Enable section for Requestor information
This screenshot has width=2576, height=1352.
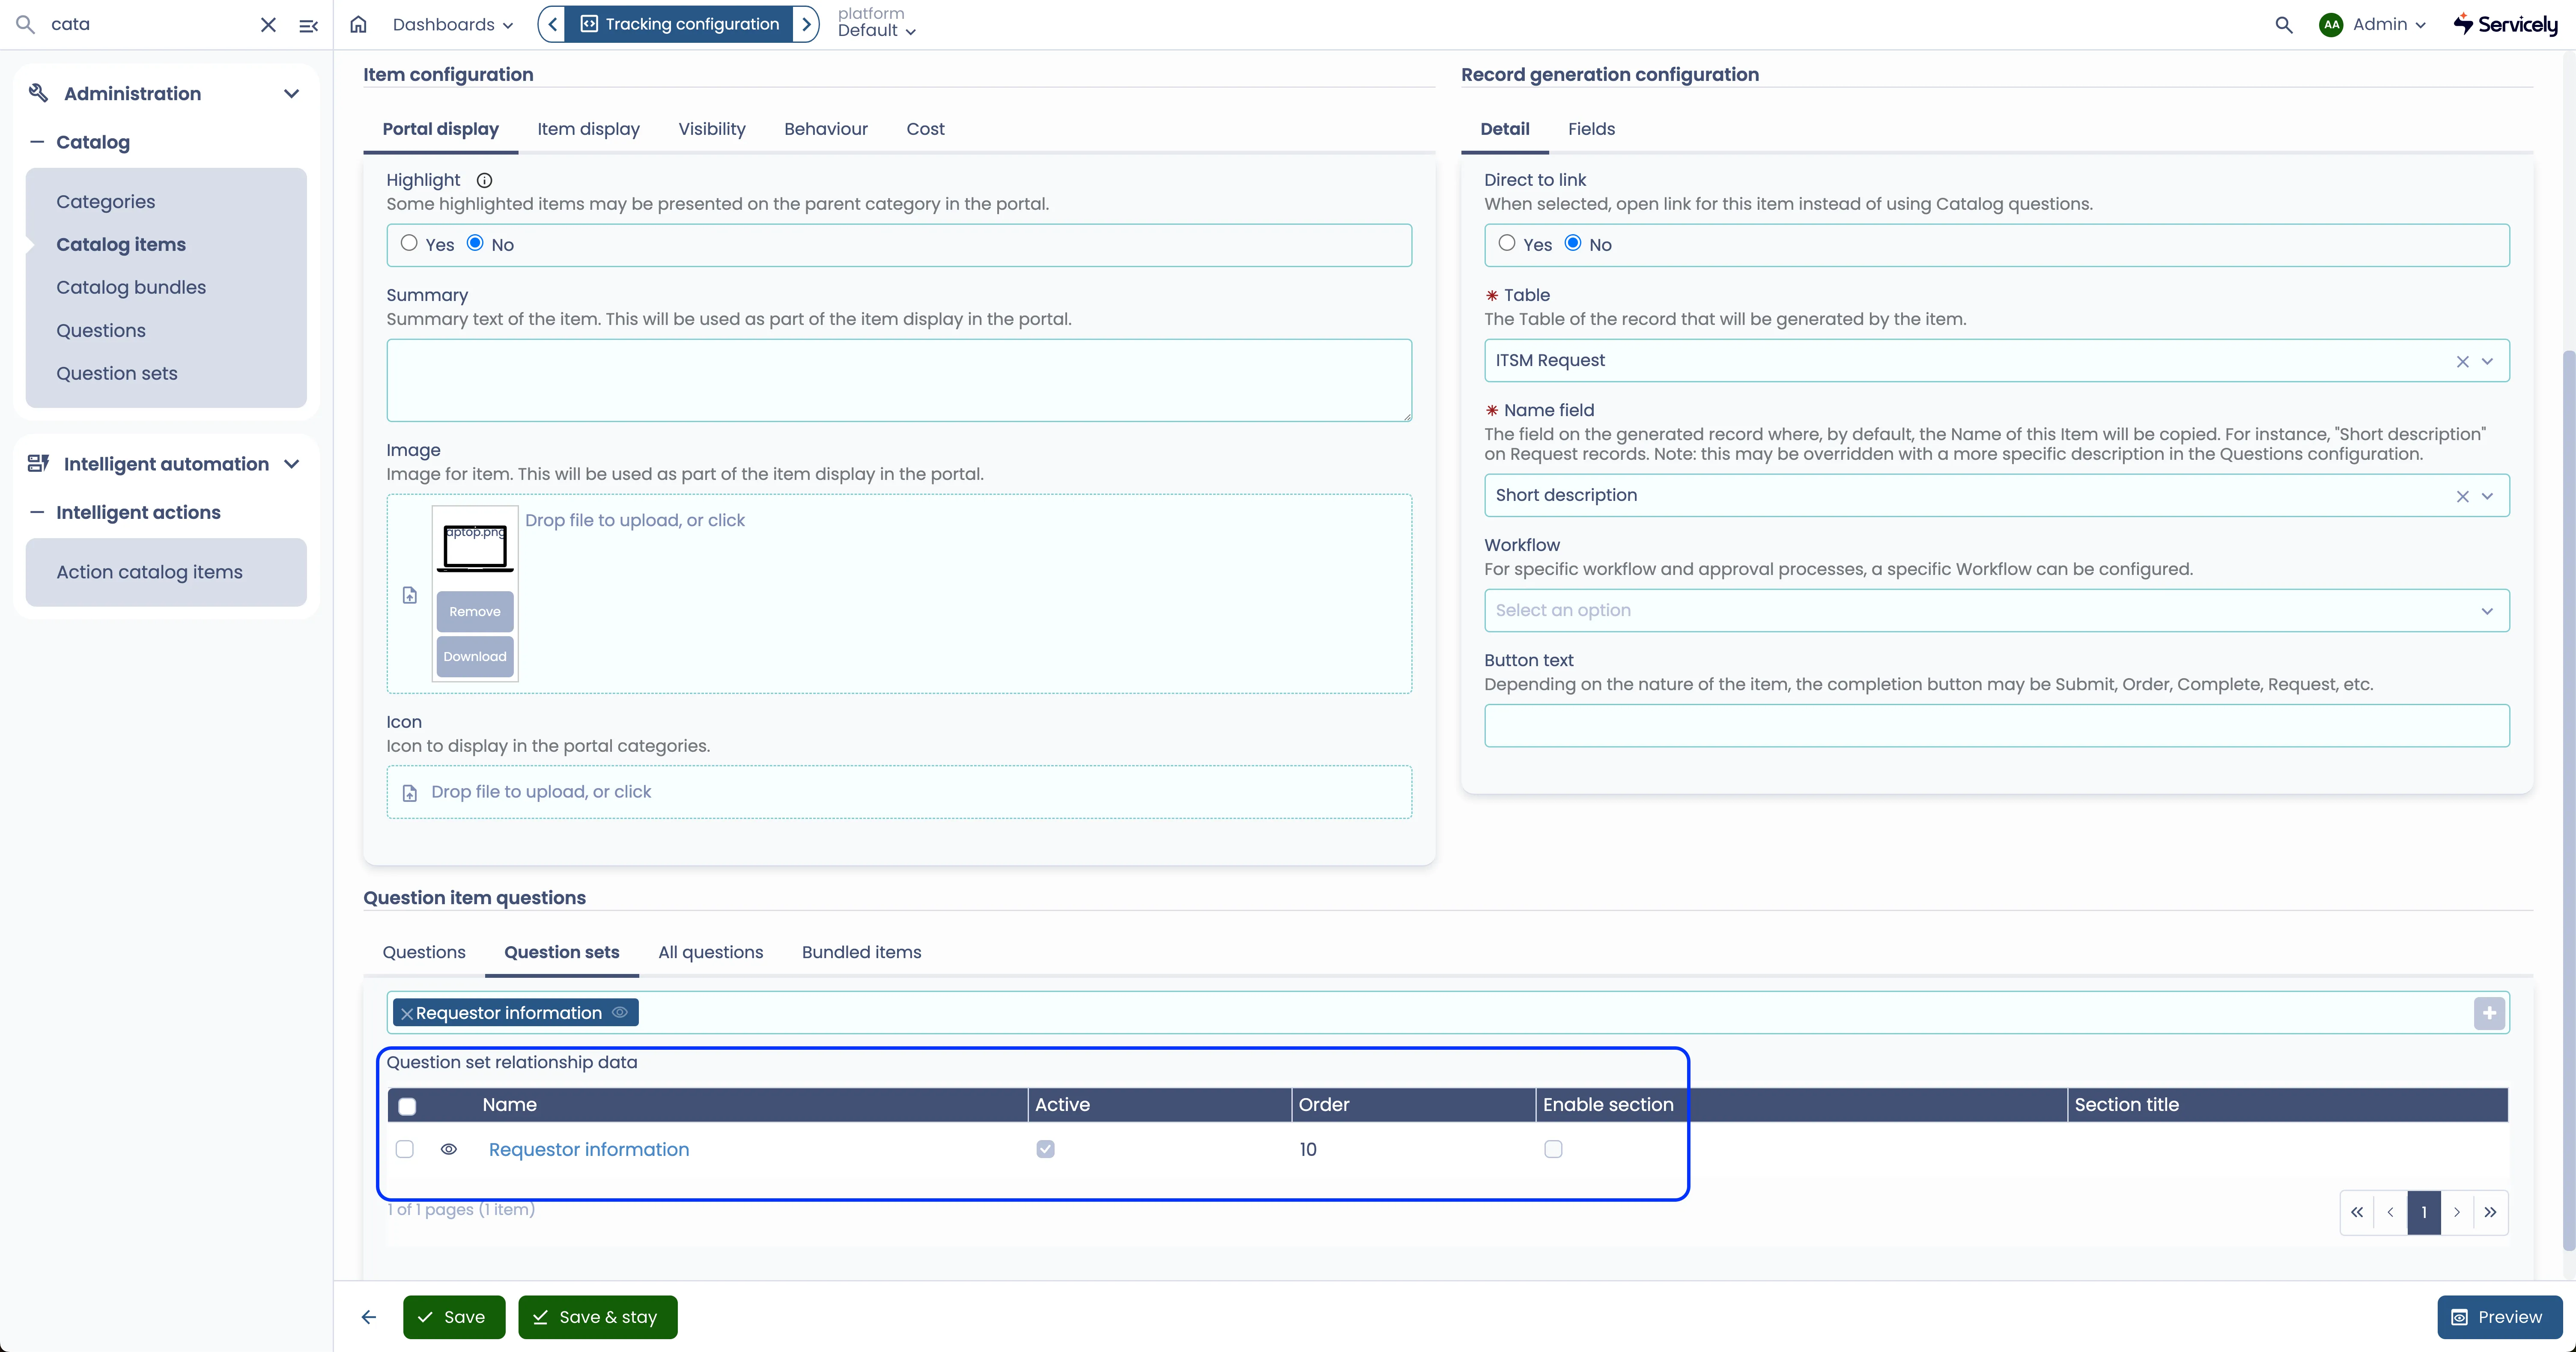pos(1553,1149)
